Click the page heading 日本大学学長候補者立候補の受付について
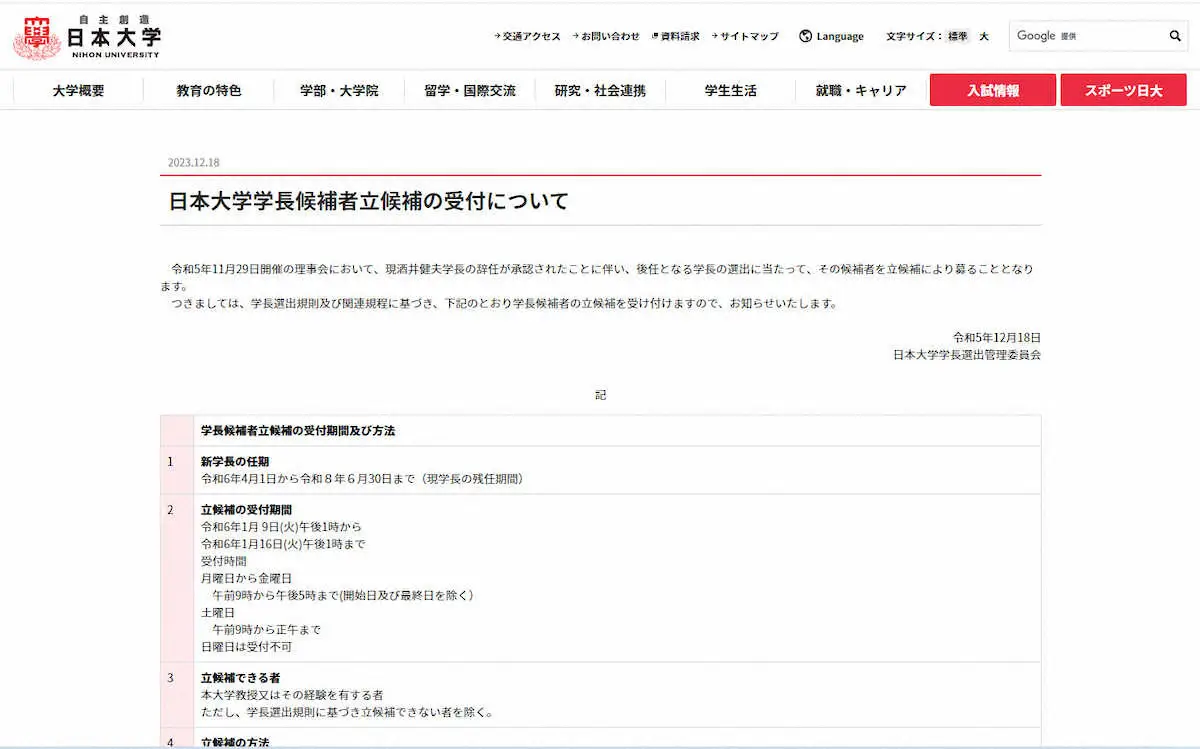Screen dimensions: 1200x749 coord(368,201)
